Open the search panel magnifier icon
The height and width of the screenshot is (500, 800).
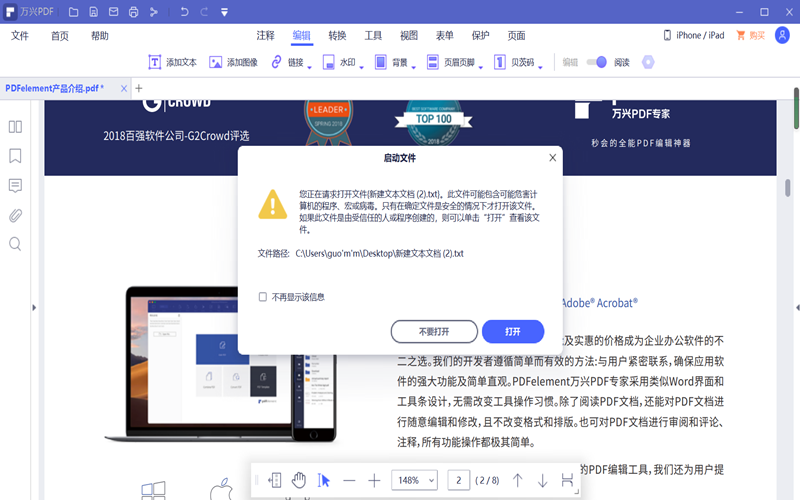pos(15,244)
